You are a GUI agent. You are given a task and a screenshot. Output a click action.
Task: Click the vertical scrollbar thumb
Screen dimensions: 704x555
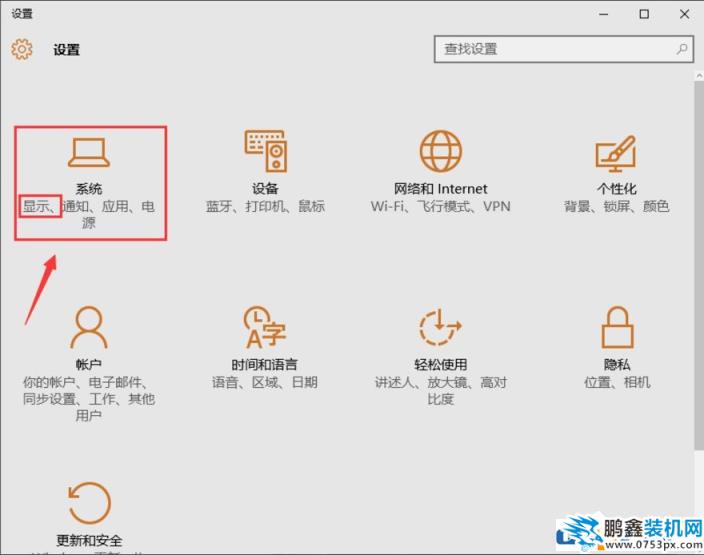(x=699, y=265)
